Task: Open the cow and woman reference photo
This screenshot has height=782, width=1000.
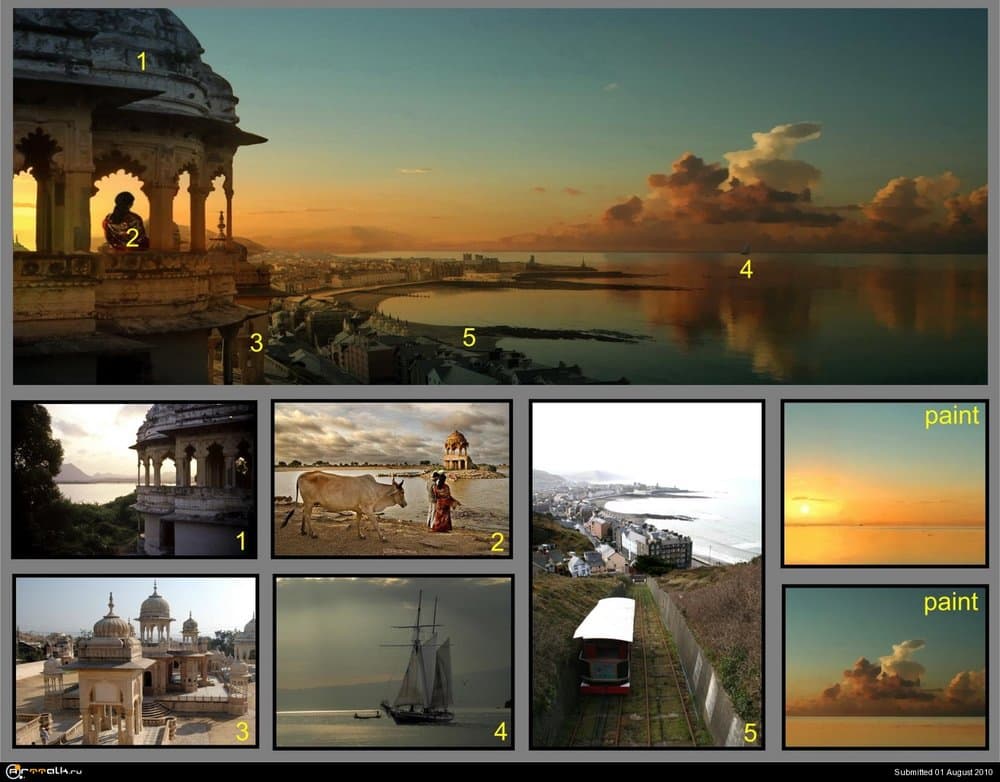Action: point(391,479)
